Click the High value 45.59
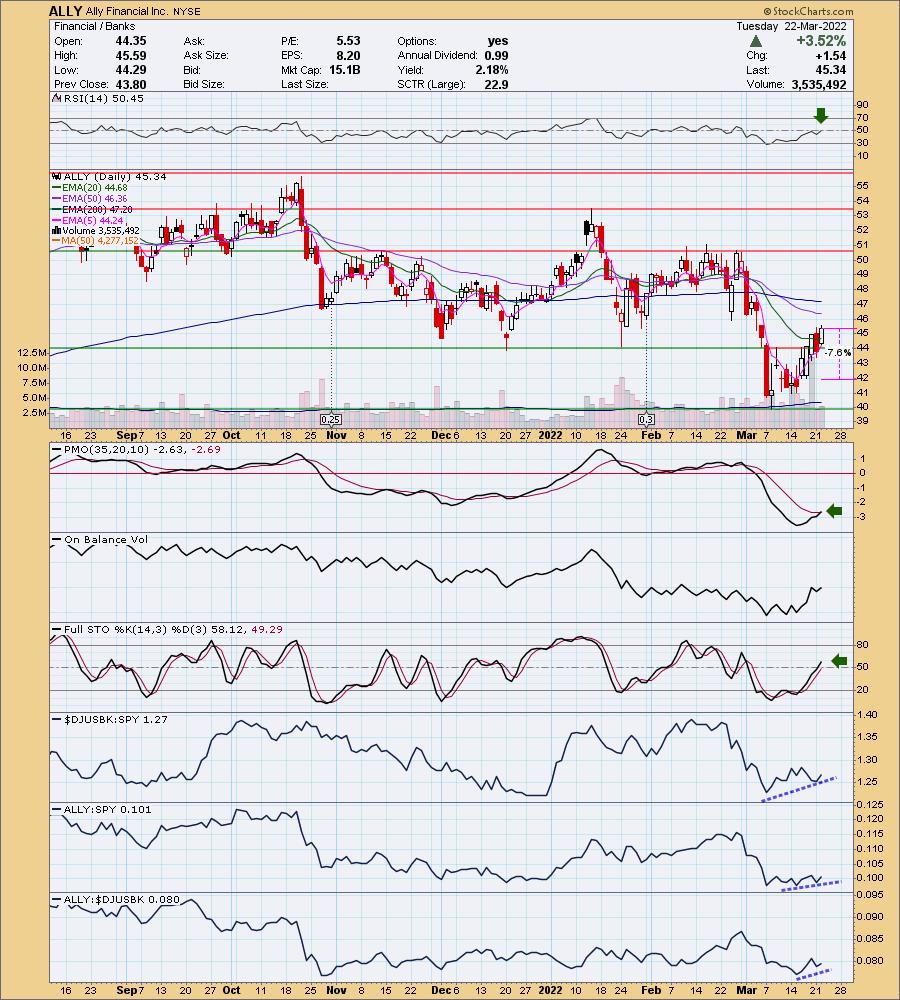The height and width of the screenshot is (1000, 900). pos(131,55)
